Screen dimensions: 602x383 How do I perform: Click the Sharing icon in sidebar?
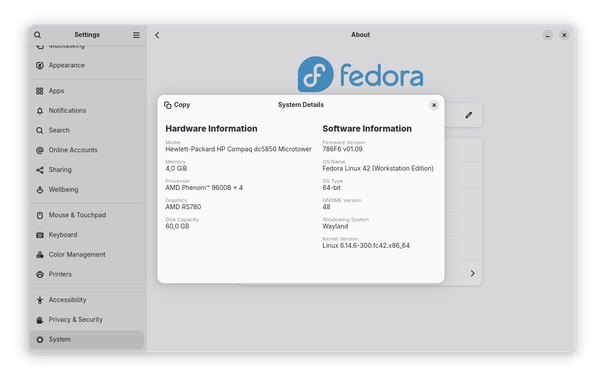[40, 170]
